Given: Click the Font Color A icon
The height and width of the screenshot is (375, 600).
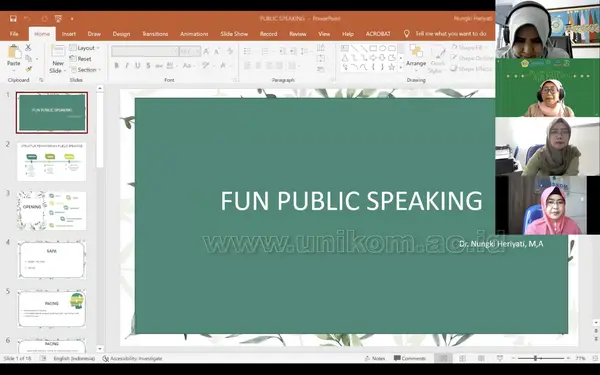Looking at the screenshot, I should 223,66.
